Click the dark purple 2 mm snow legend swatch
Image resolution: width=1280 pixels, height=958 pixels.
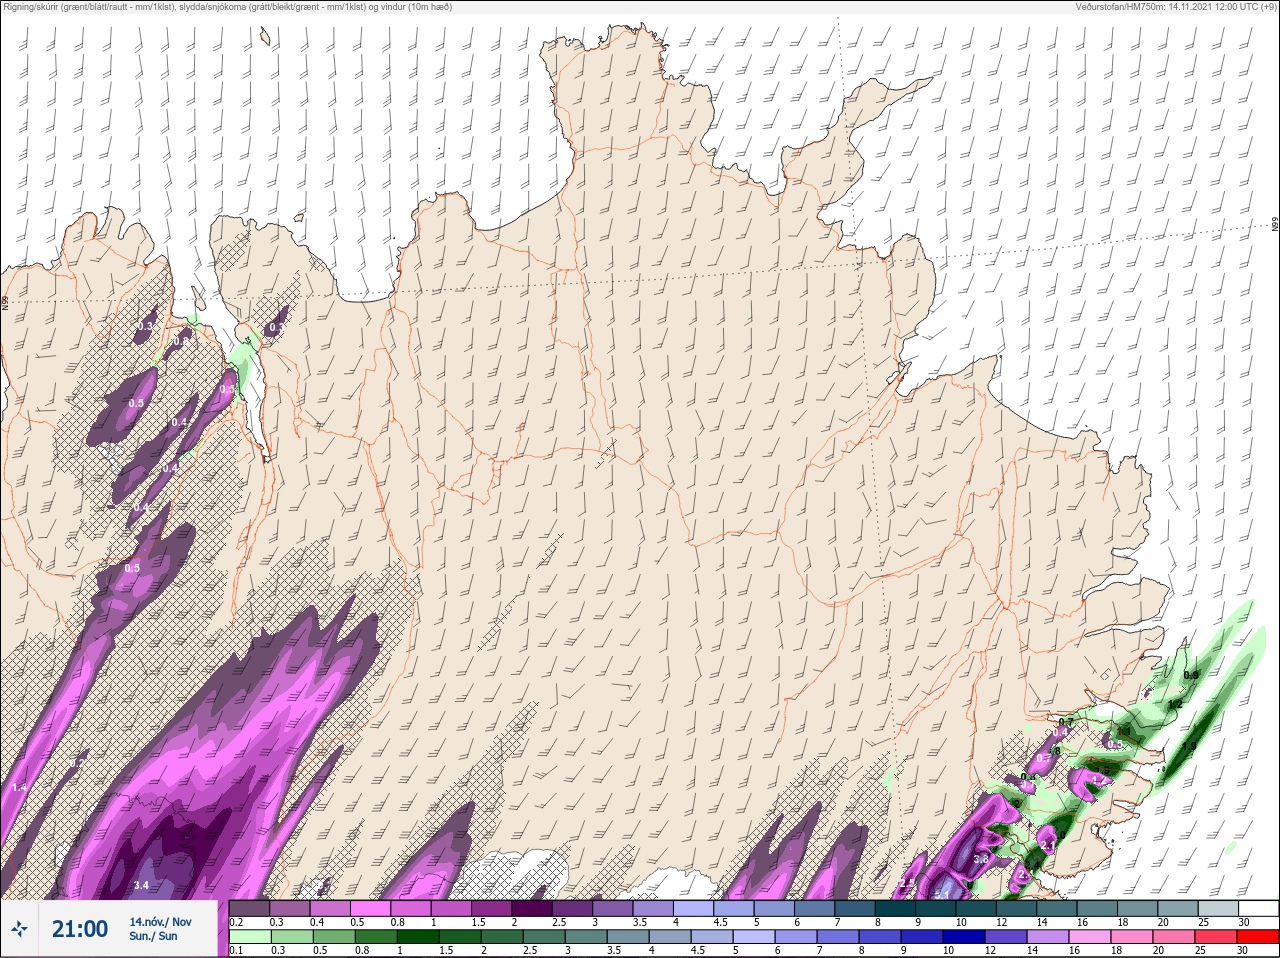531,908
